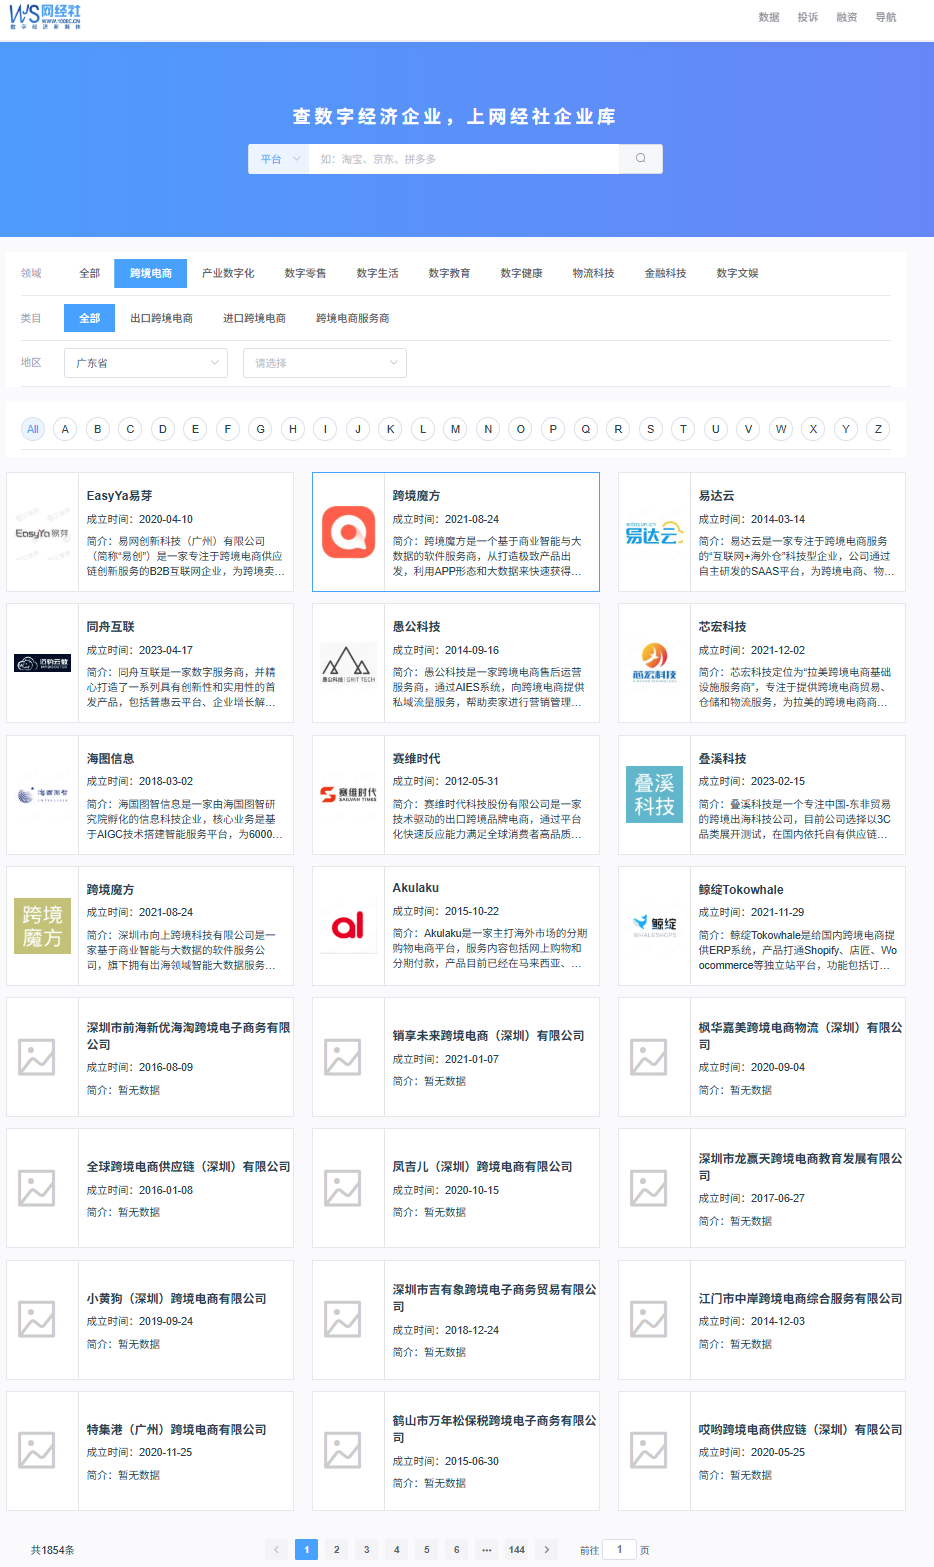934x1567 pixels.
Task: Open 融资 in top navigation
Action: [847, 17]
